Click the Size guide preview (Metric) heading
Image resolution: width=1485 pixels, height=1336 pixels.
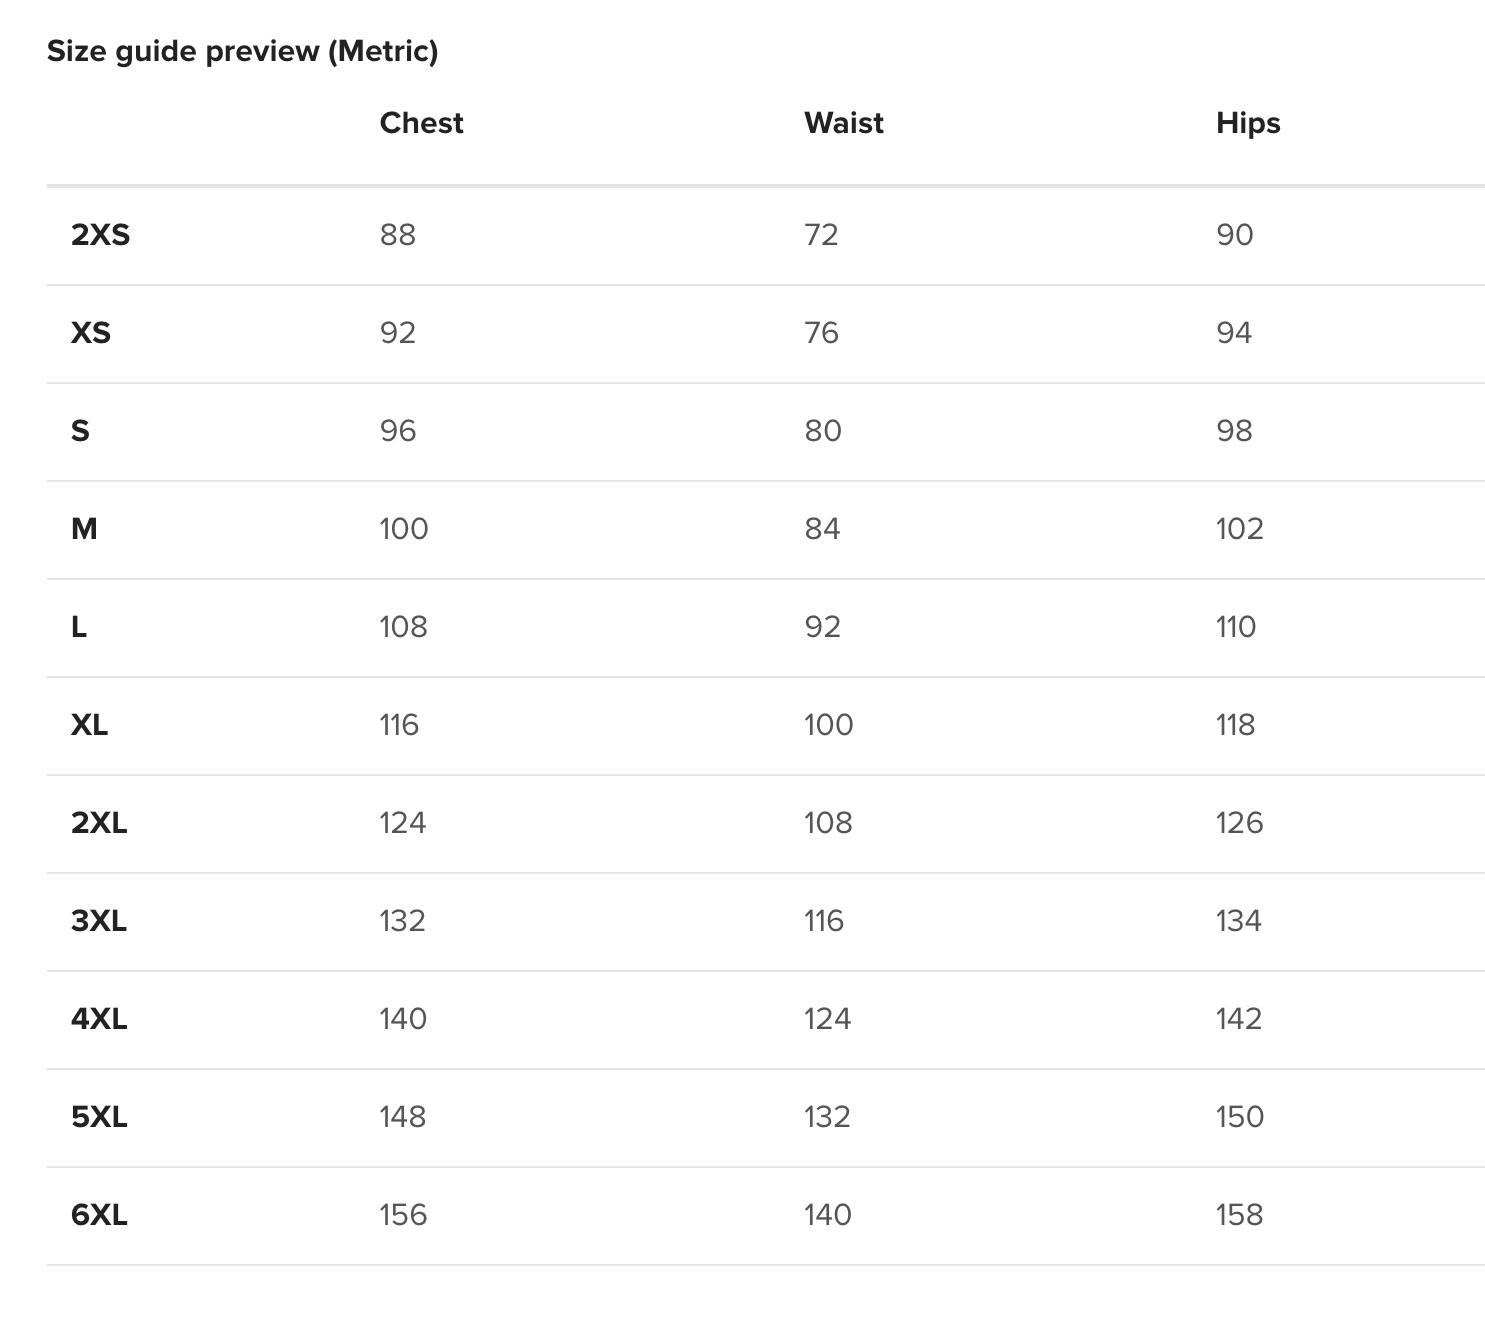[243, 51]
